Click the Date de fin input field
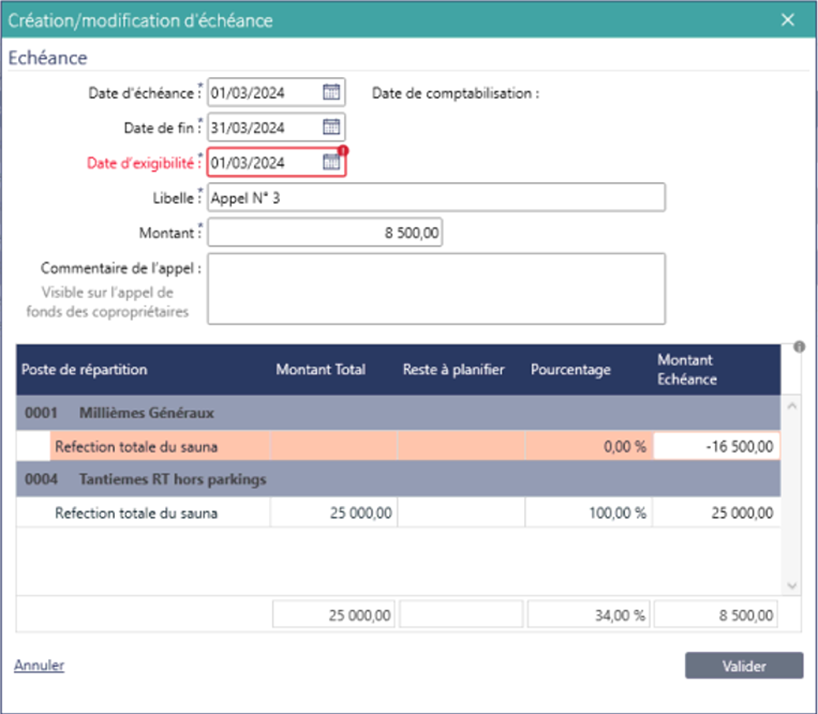818x714 pixels. click(276, 127)
